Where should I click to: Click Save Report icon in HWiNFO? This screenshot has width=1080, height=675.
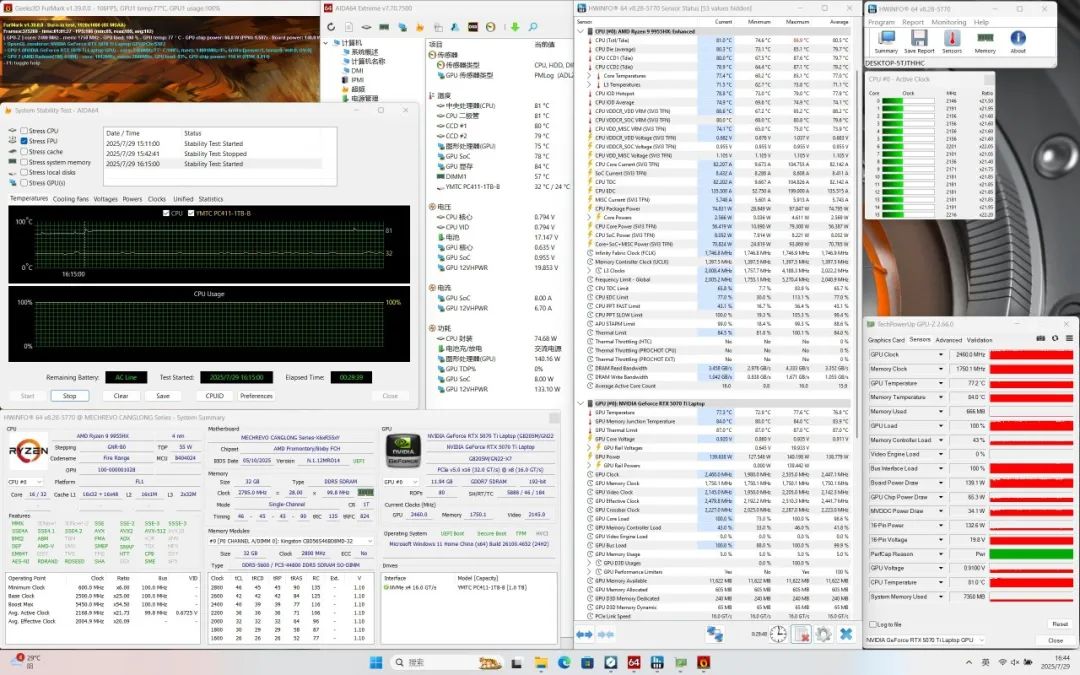pyautogui.click(x=919, y=39)
